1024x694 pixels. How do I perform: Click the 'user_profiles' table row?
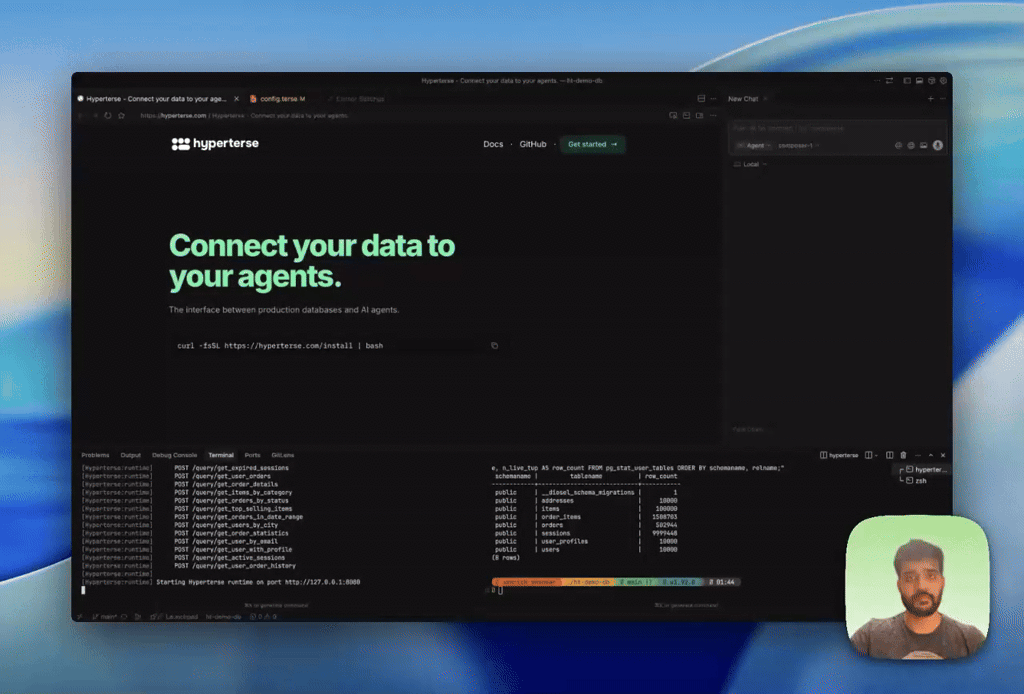[x=586, y=541]
